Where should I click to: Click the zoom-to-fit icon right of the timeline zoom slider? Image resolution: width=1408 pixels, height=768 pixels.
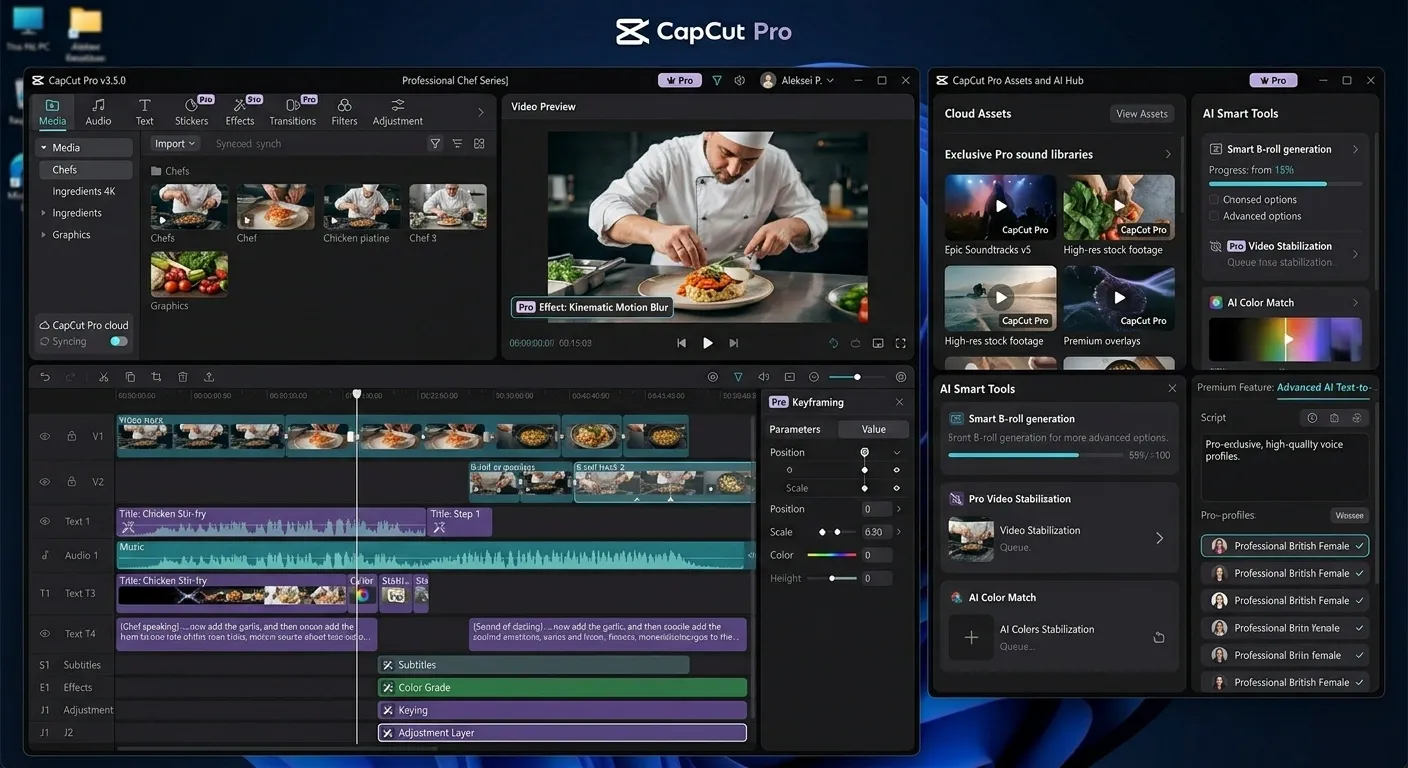coord(901,377)
